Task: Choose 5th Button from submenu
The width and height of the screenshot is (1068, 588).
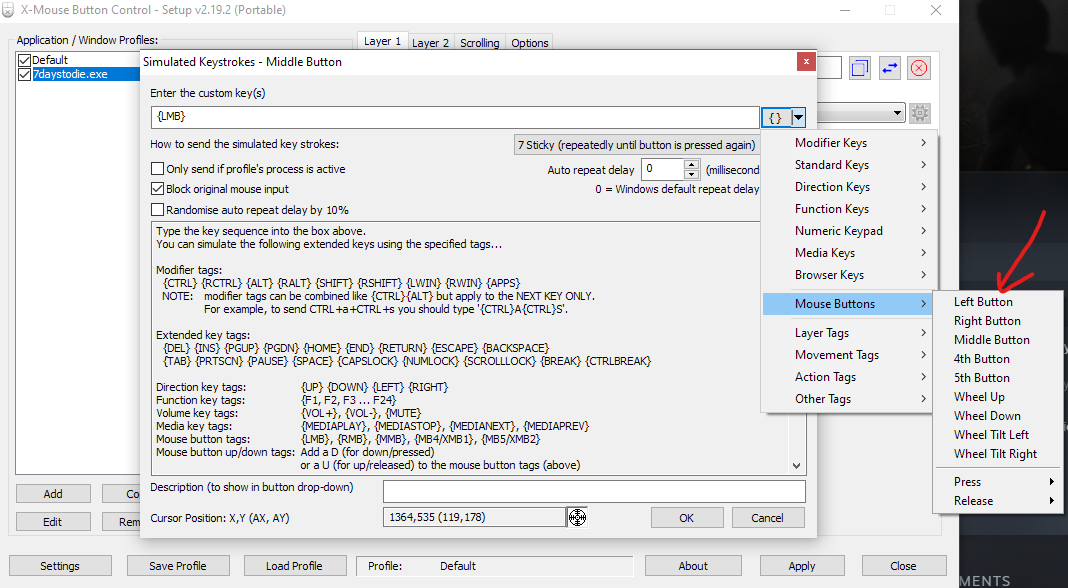Action: pos(998,378)
